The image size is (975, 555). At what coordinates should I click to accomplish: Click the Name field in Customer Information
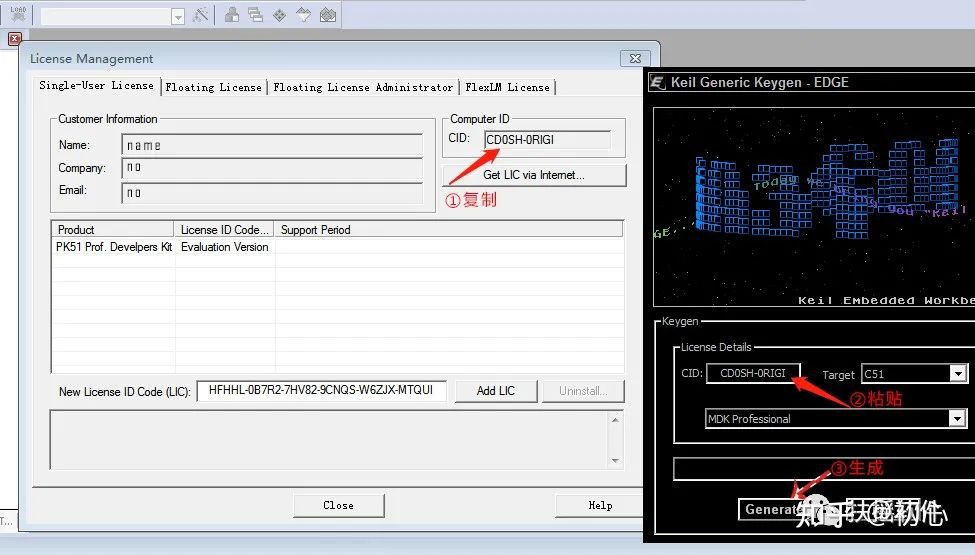(272, 145)
